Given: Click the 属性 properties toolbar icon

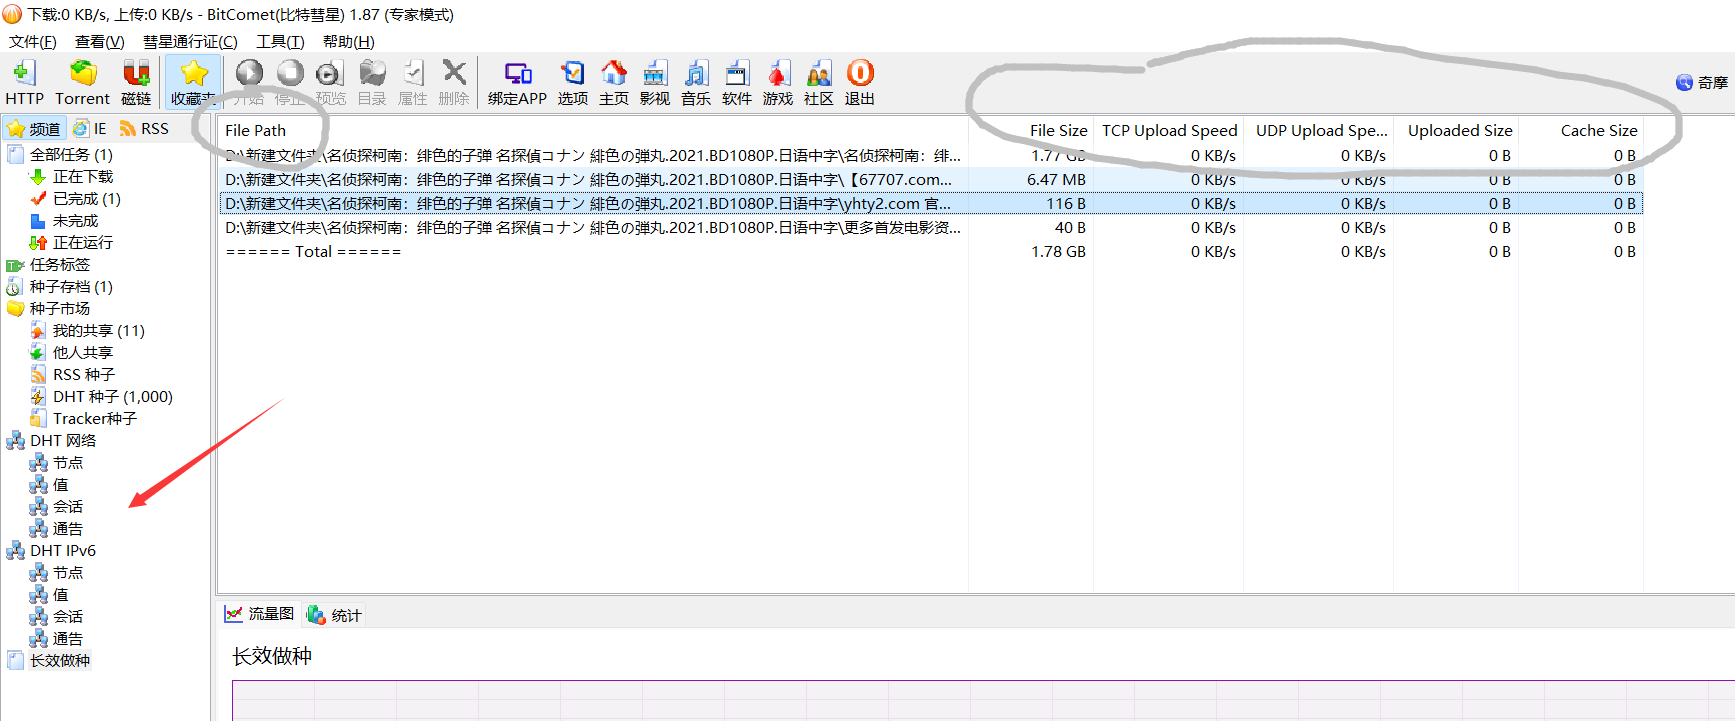Looking at the screenshot, I should (413, 82).
